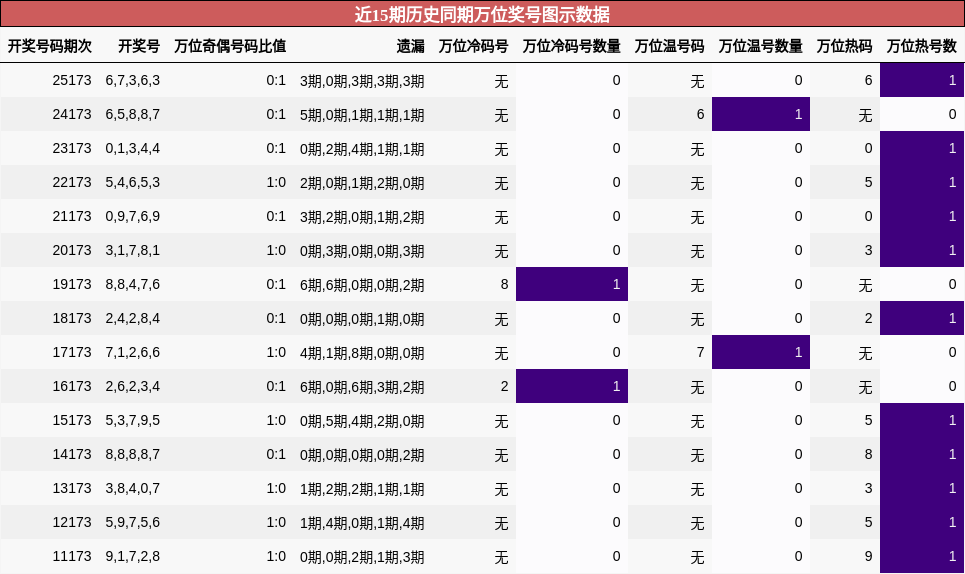Select period number 17173
This screenshot has width=965, height=574.
(x=72, y=353)
